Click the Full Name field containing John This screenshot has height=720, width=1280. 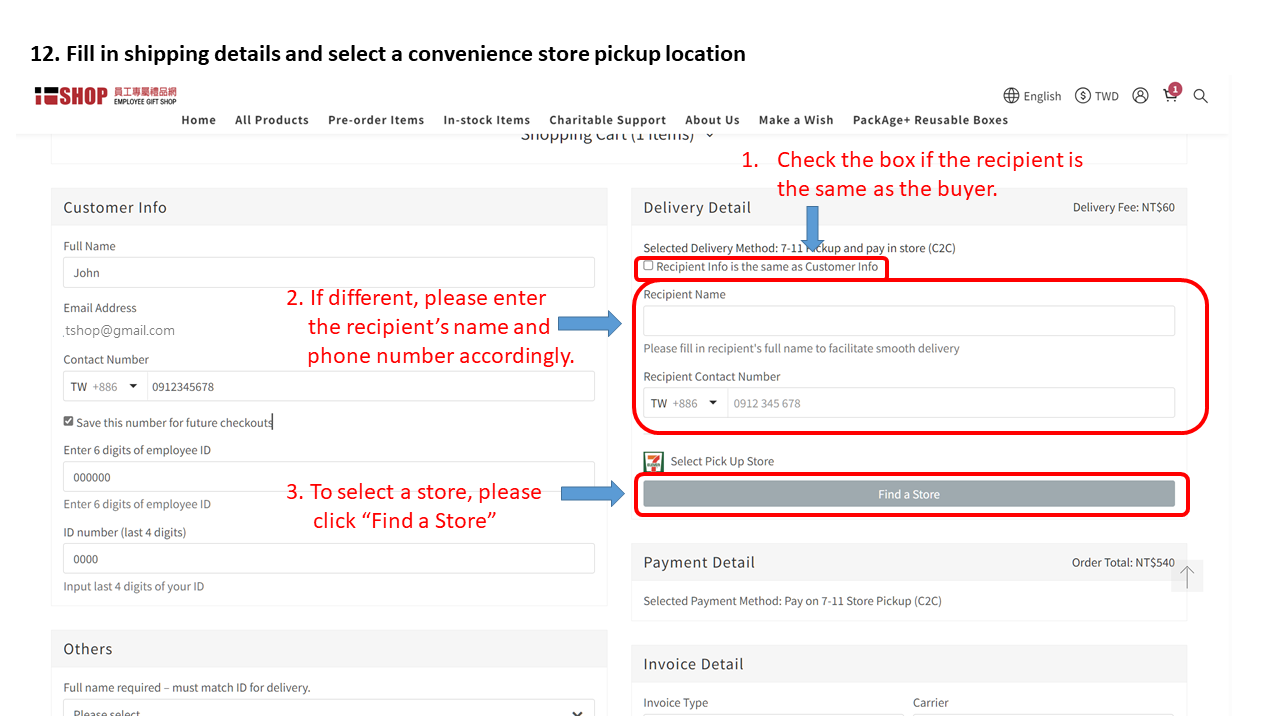point(329,273)
